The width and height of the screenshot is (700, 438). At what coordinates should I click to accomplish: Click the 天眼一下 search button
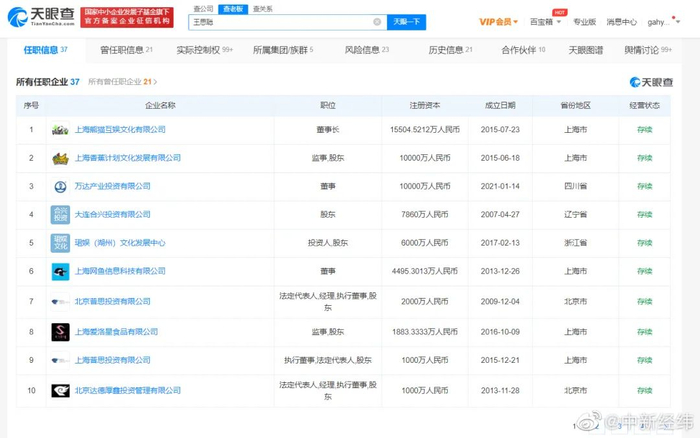(406, 22)
